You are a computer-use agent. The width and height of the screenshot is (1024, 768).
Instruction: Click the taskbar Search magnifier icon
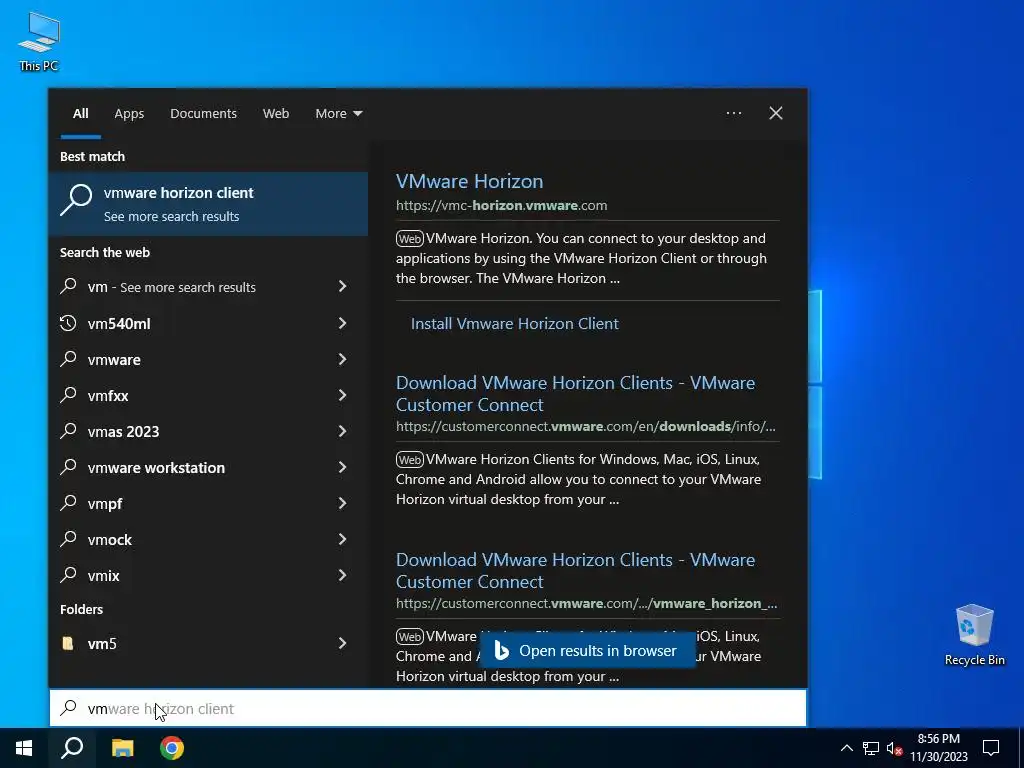(x=72, y=748)
